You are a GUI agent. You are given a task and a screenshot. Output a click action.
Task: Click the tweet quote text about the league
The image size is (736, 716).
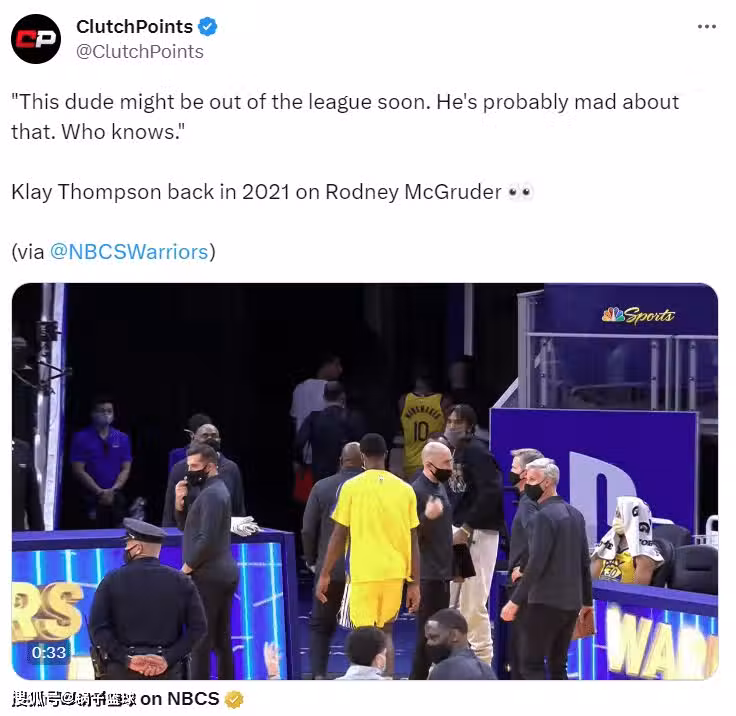[345, 117]
